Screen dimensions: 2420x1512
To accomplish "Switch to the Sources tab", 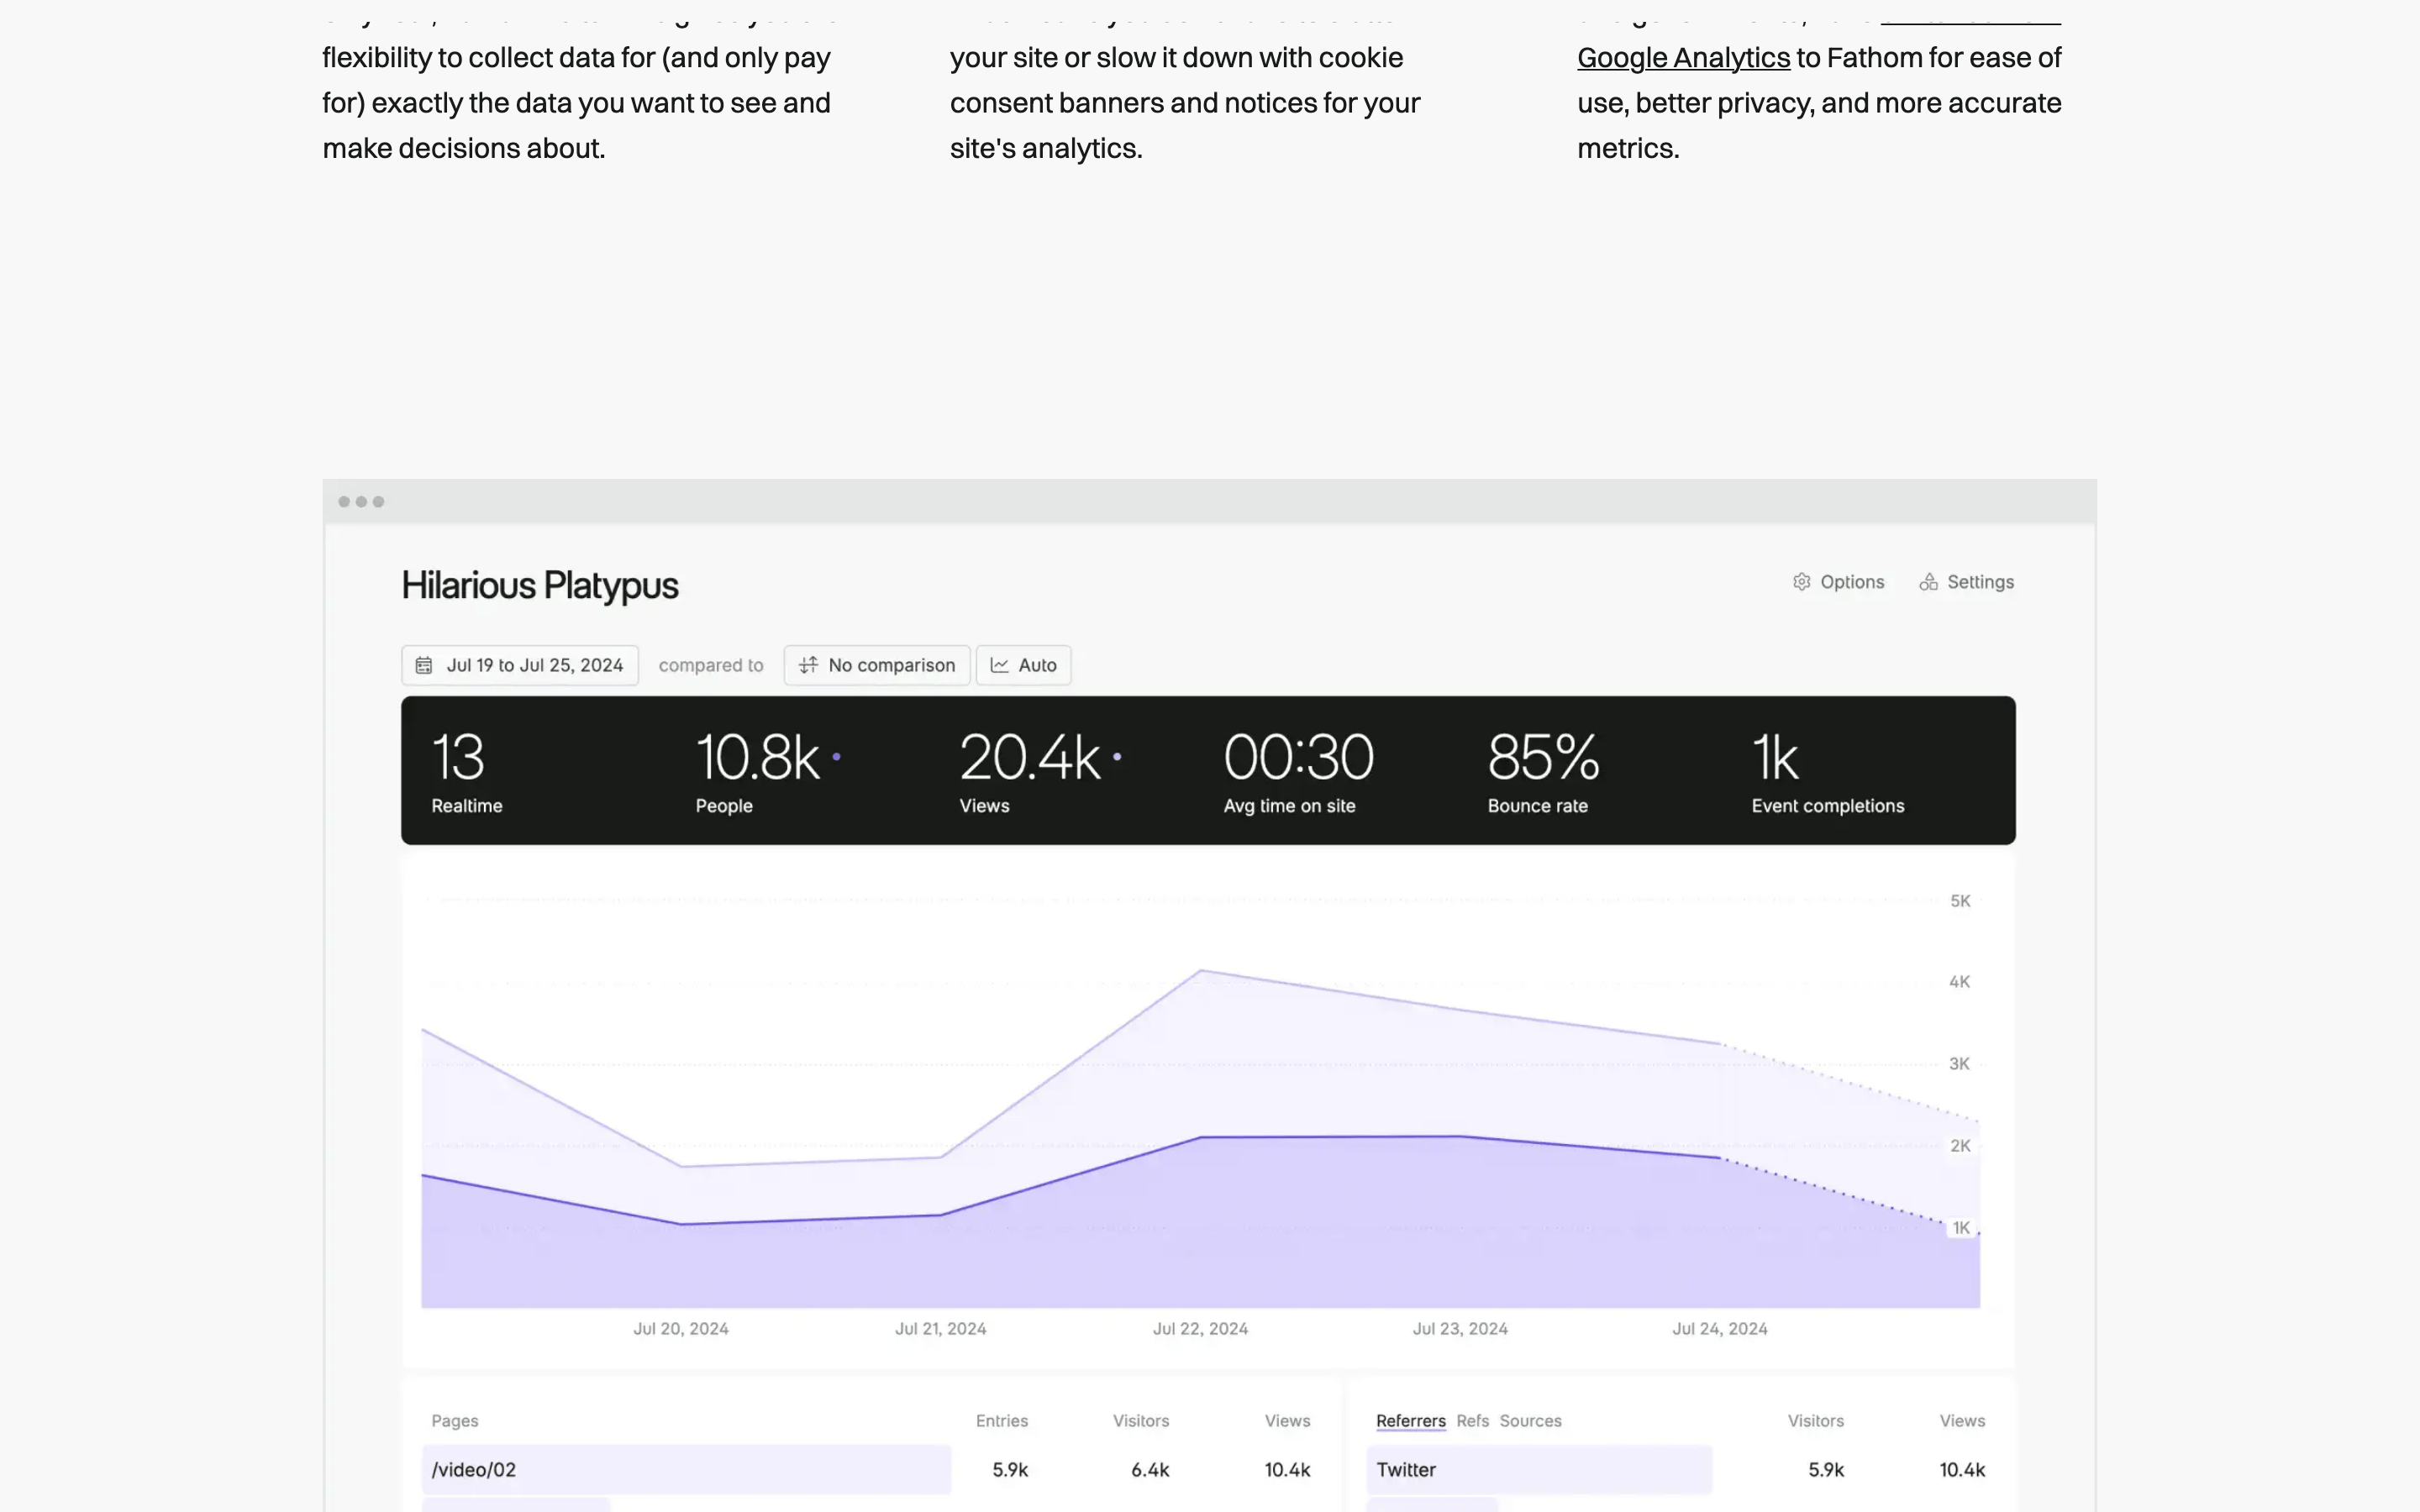I will [x=1530, y=1421].
